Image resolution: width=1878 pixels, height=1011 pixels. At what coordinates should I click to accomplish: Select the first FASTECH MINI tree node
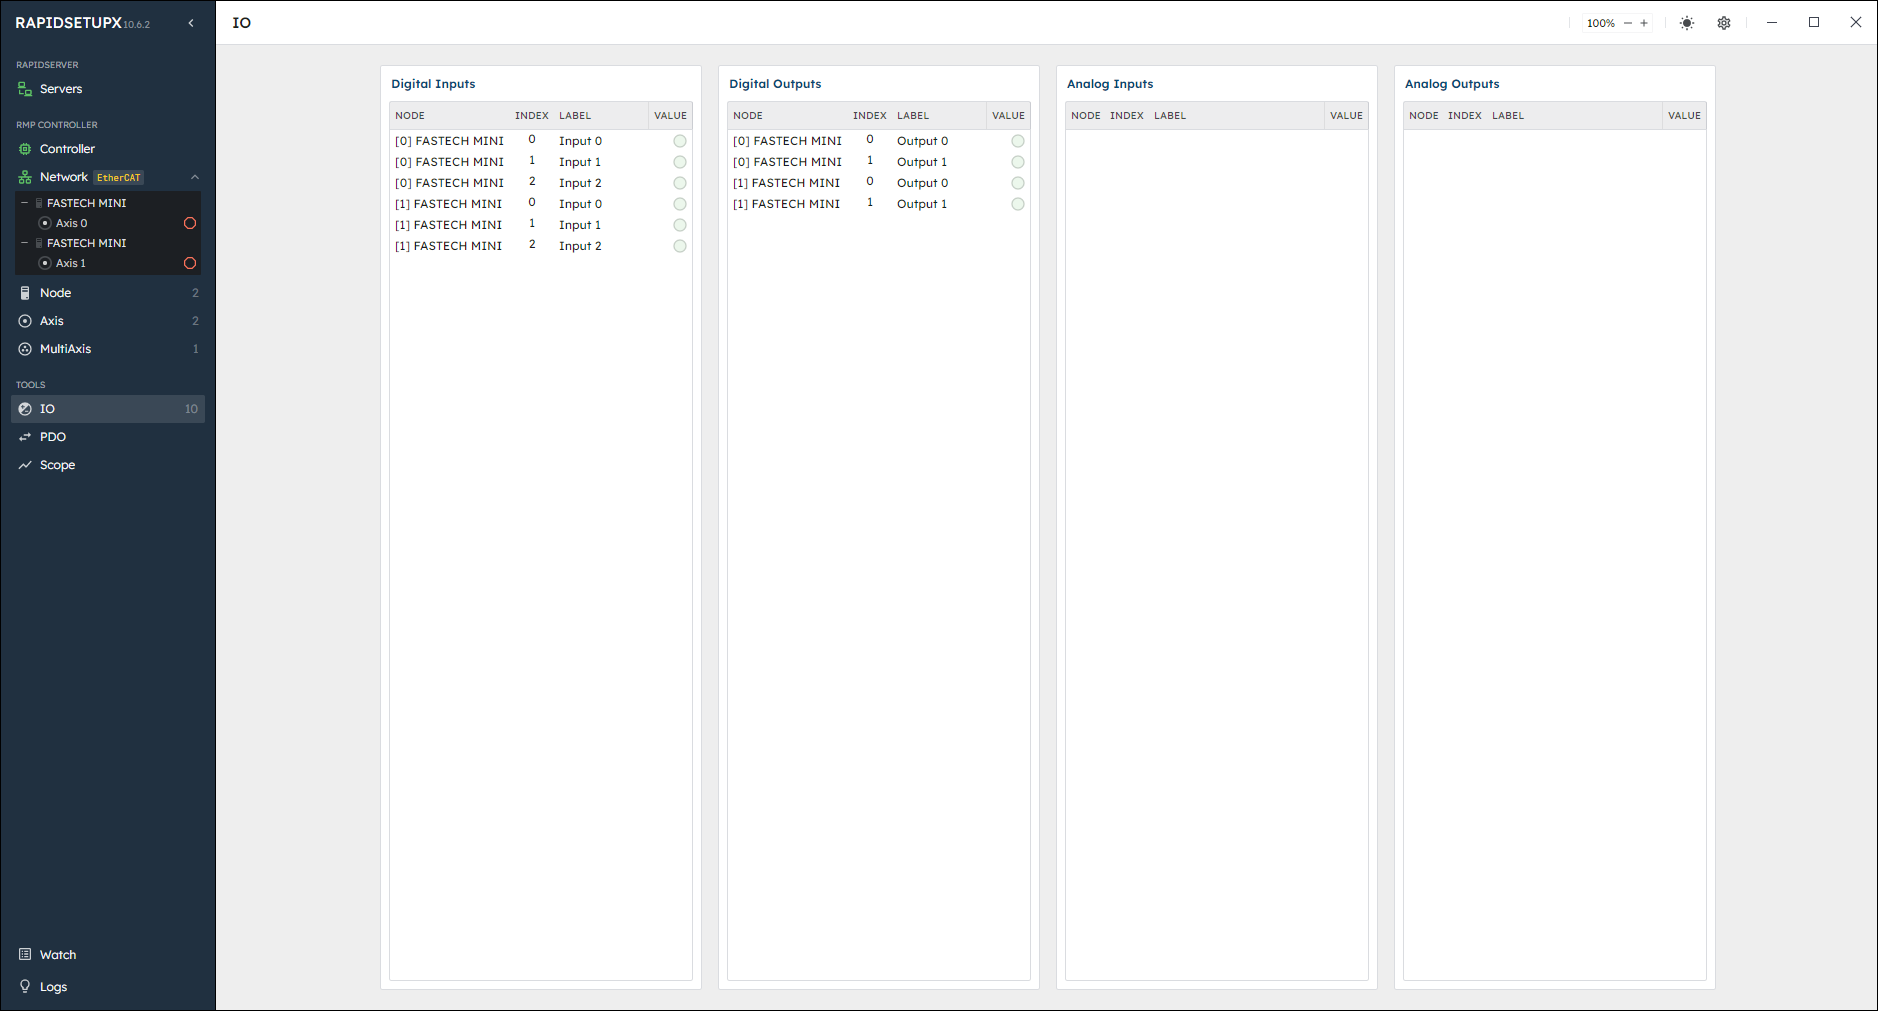click(x=87, y=203)
